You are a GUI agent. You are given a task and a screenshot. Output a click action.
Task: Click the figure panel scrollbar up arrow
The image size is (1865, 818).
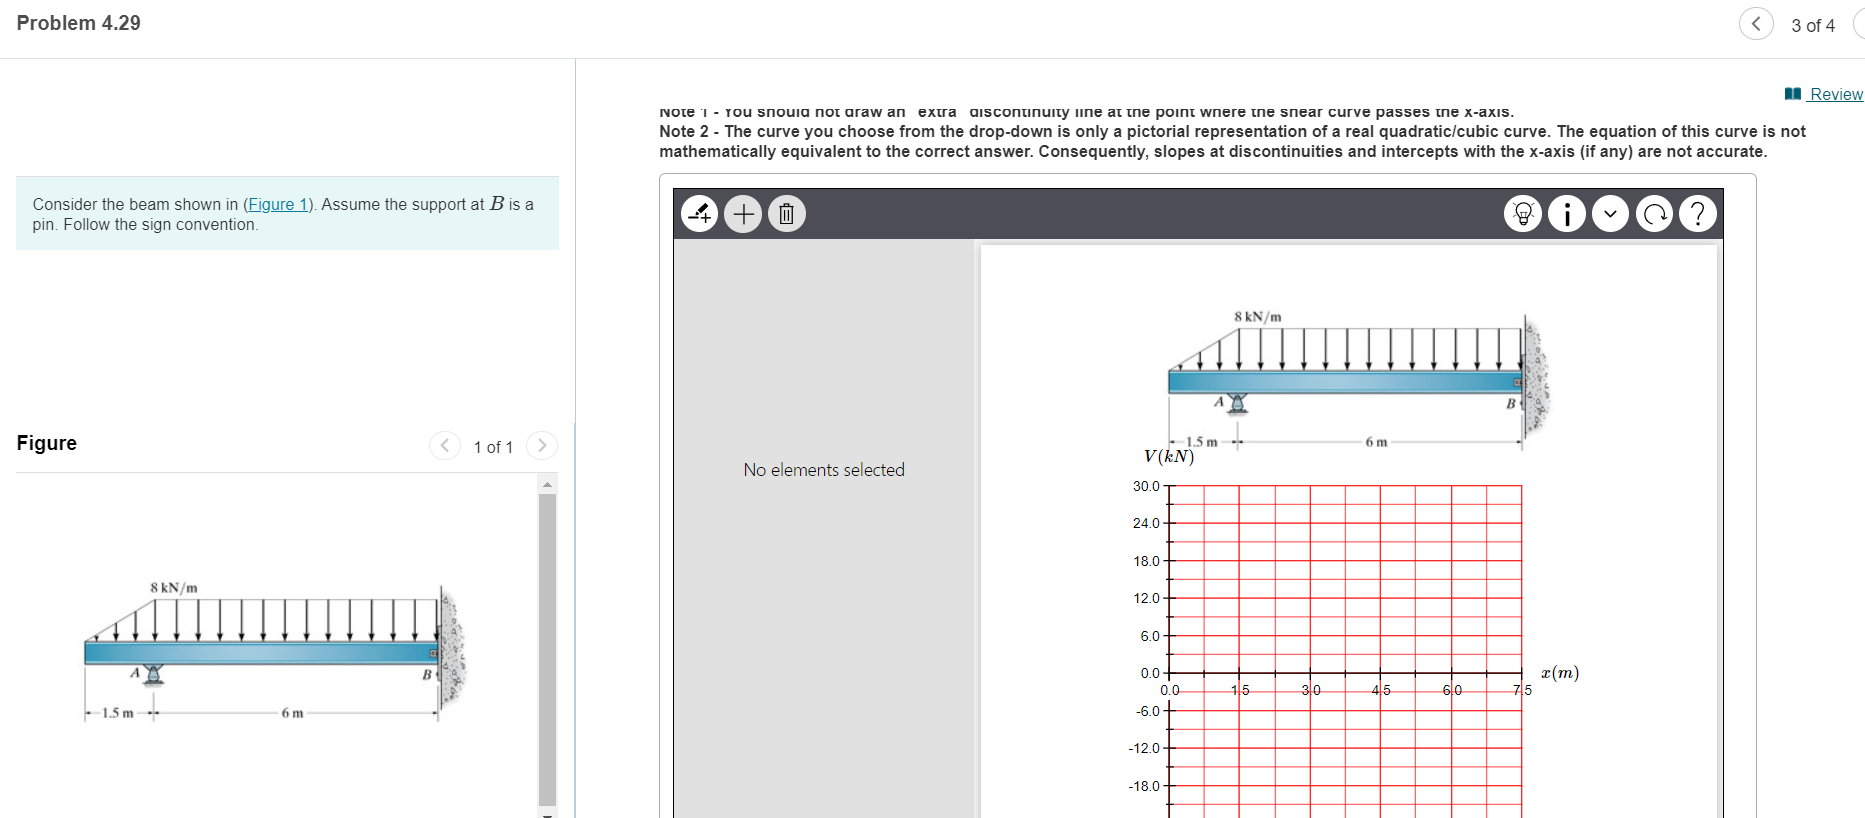[x=547, y=484]
